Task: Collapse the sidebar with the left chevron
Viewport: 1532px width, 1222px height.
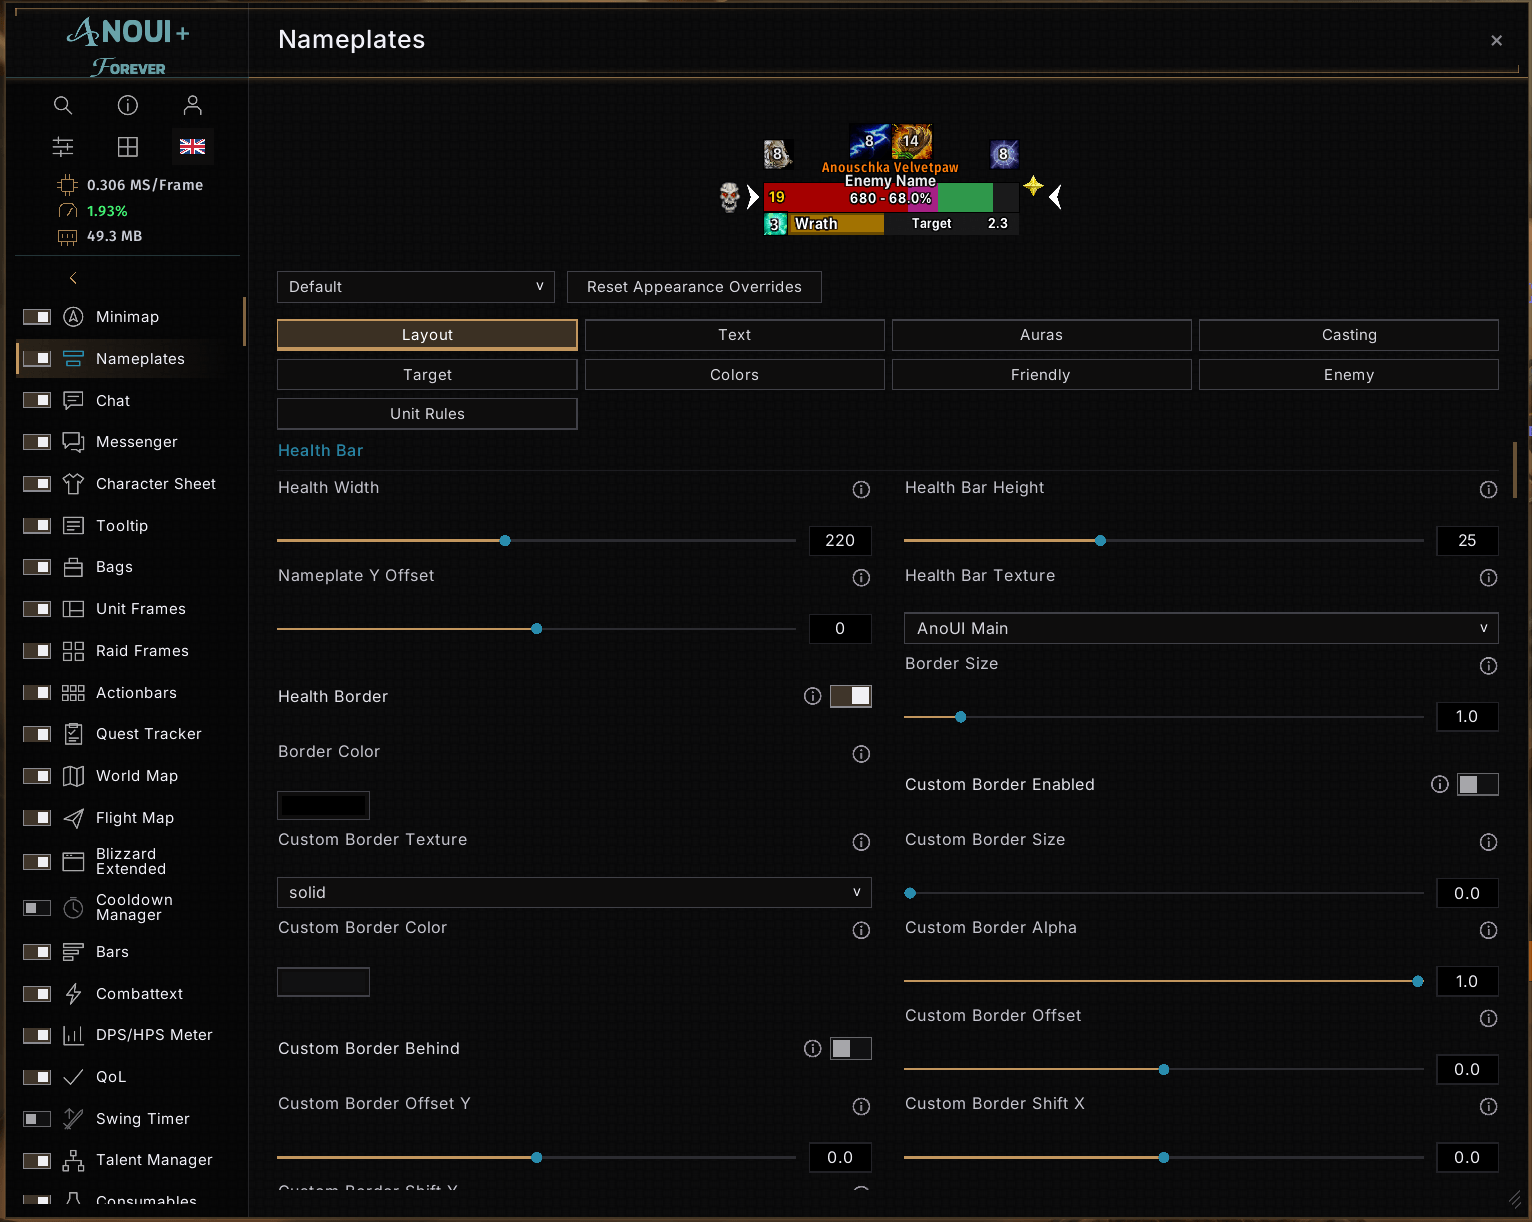Action: click(x=73, y=278)
